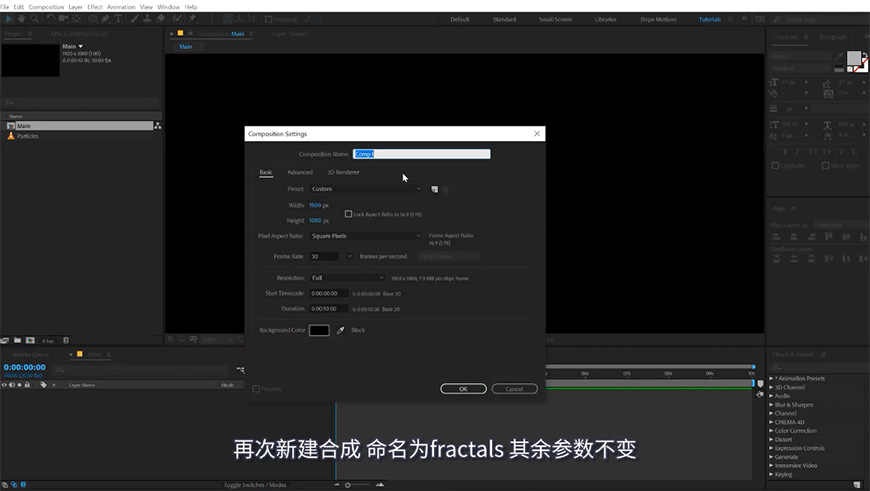Select the Selection arrow tool
870x491 pixels.
8,18
